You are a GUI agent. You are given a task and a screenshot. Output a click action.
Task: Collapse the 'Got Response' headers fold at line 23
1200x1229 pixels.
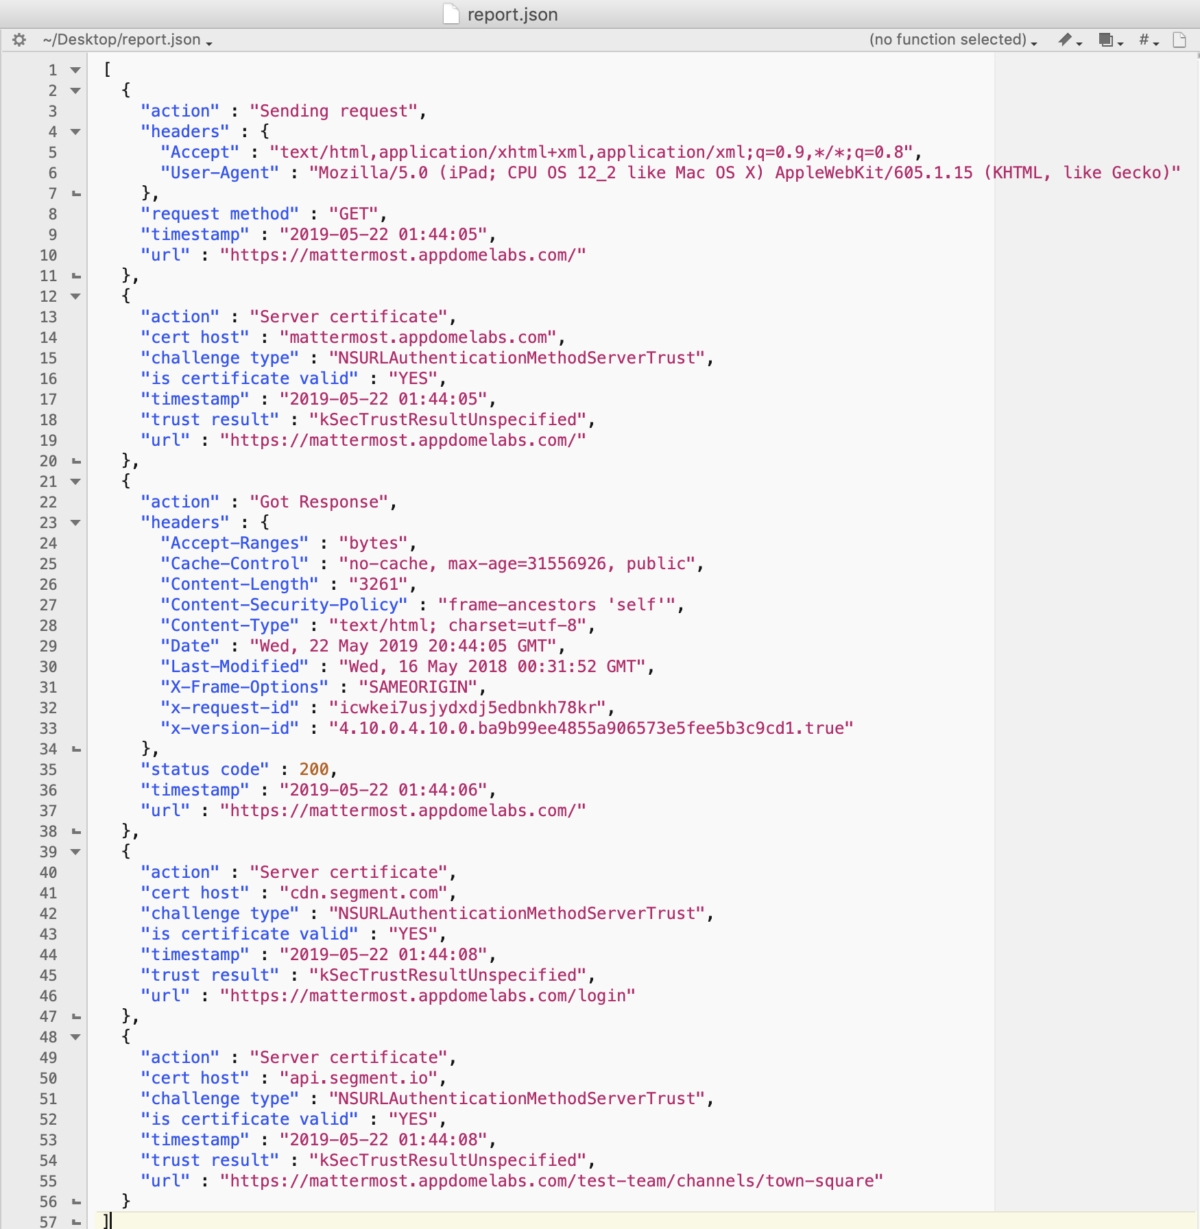click(x=74, y=522)
